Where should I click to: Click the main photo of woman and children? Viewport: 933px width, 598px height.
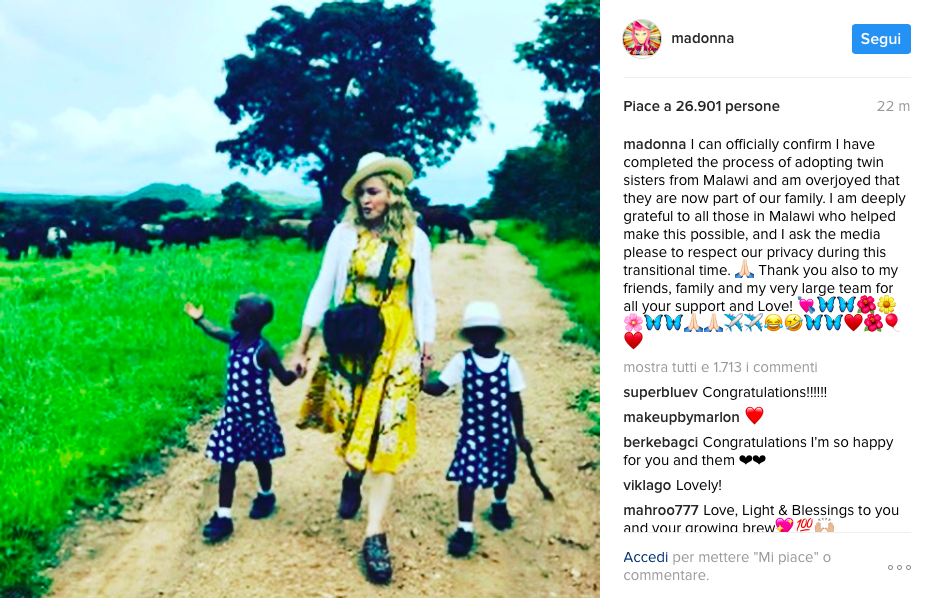pyautogui.click(x=300, y=299)
